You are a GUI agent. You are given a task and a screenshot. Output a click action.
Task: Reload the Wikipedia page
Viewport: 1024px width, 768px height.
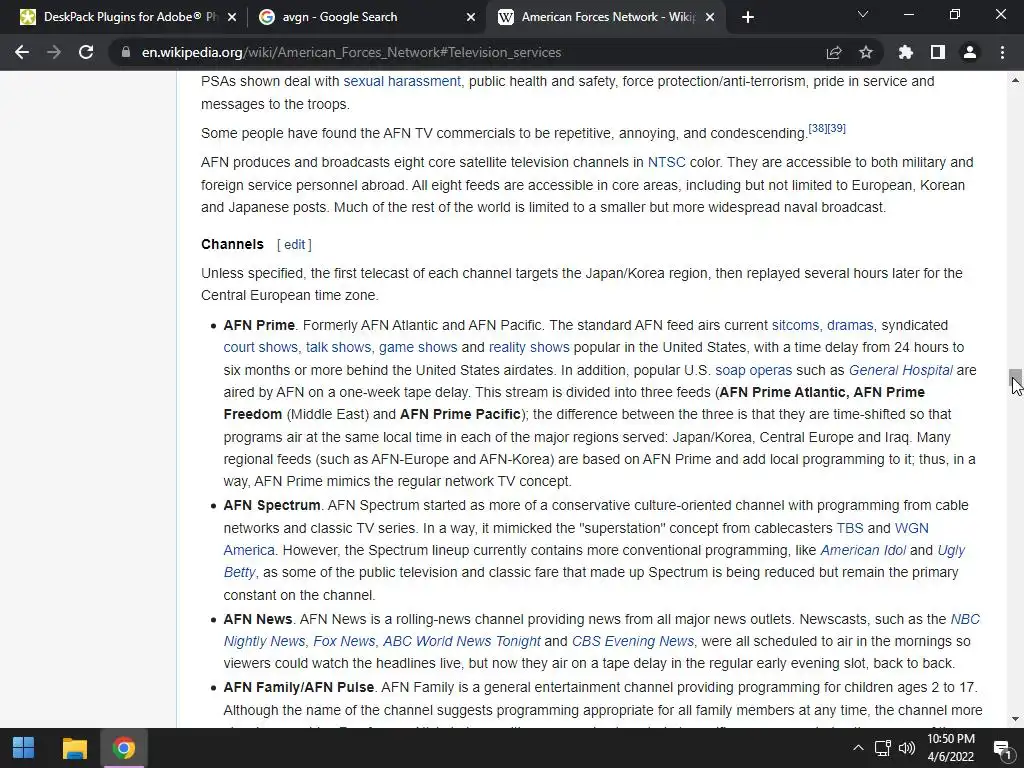[x=86, y=52]
